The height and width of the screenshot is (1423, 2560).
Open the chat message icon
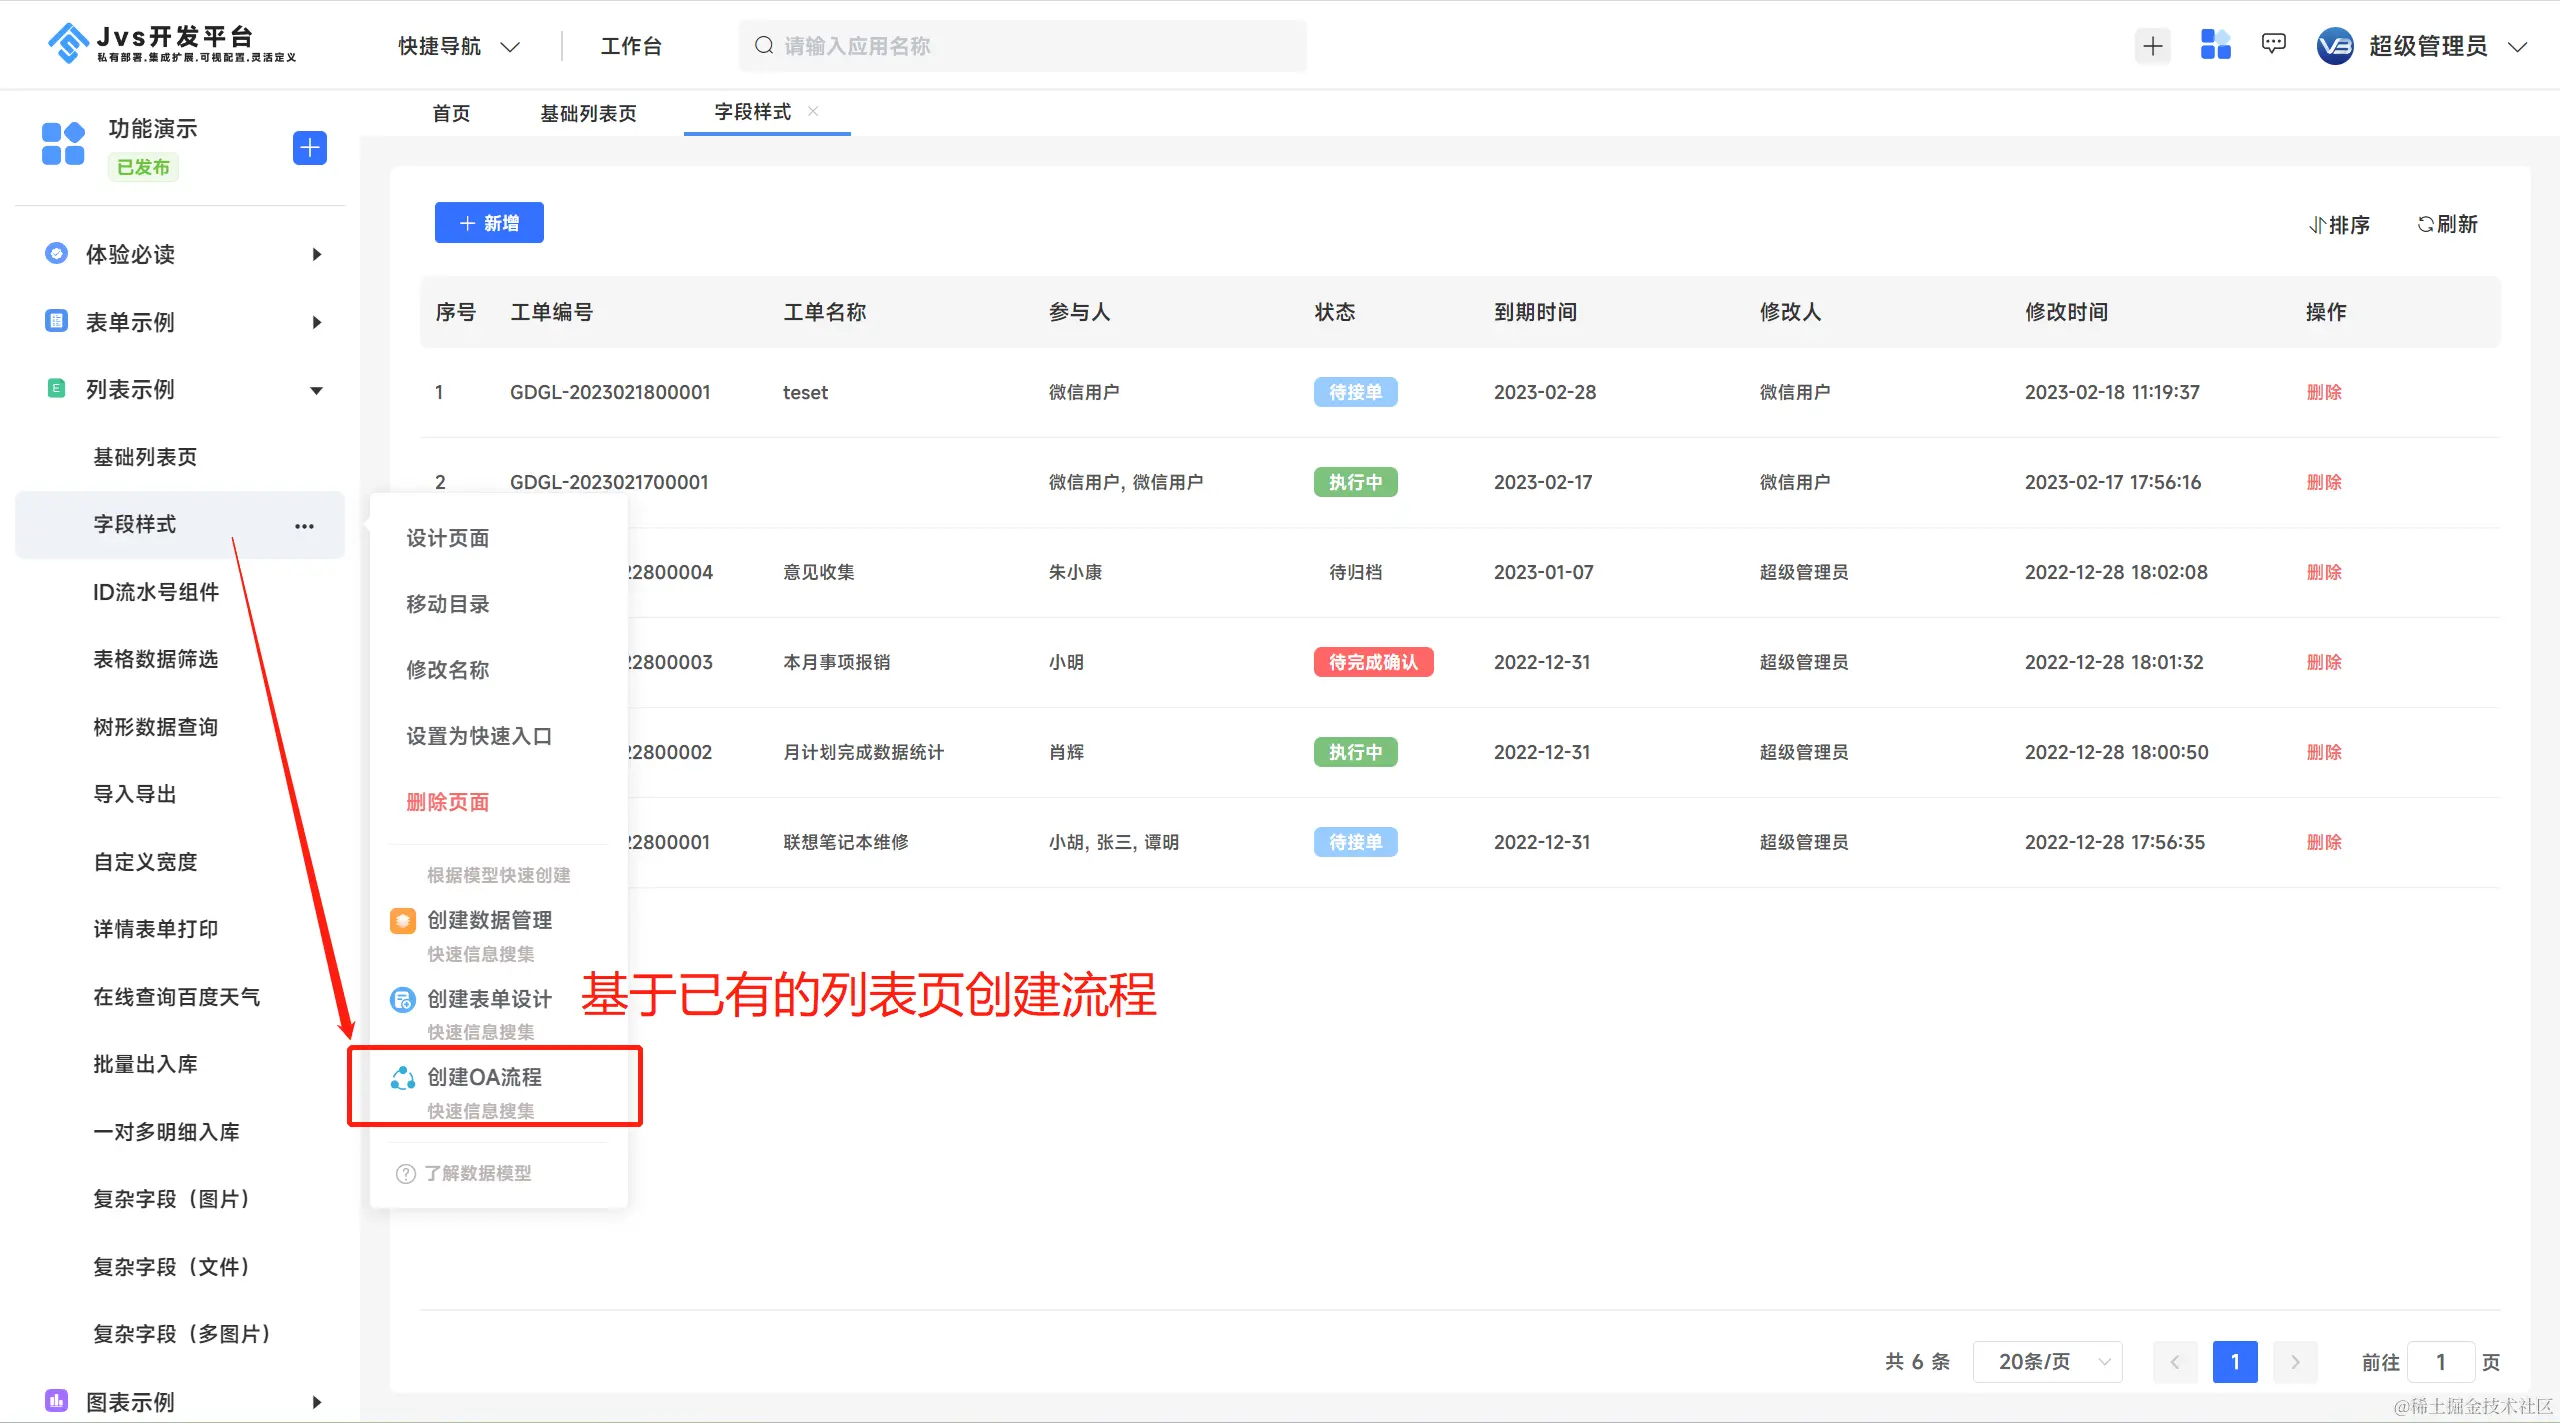click(x=2273, y=45)
